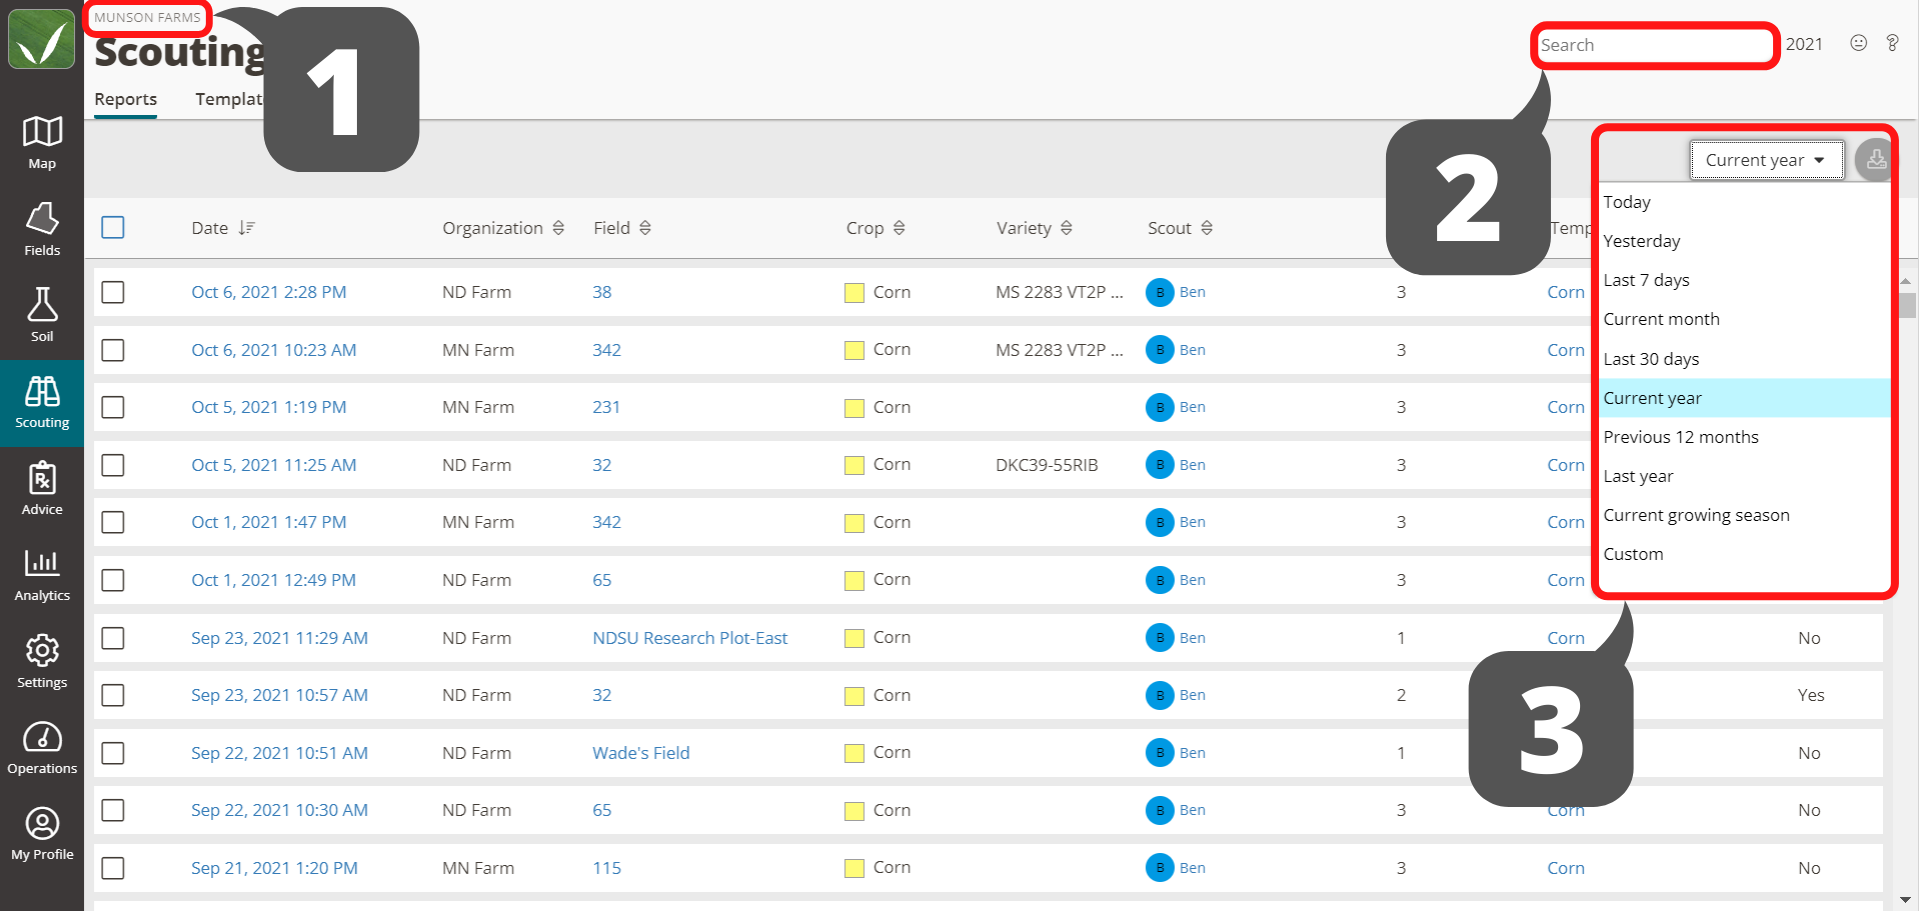The height and width of the screenshot is (911, 1919).
Task: Click Ben's avatar in the Oct 6 2:28 PM row
Action: click(1160, 292)
